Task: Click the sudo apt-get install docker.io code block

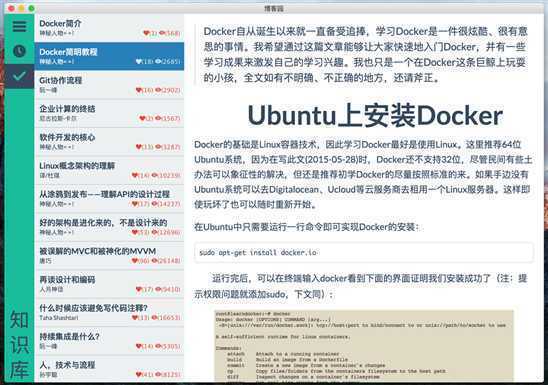Action: pos(364,252)
